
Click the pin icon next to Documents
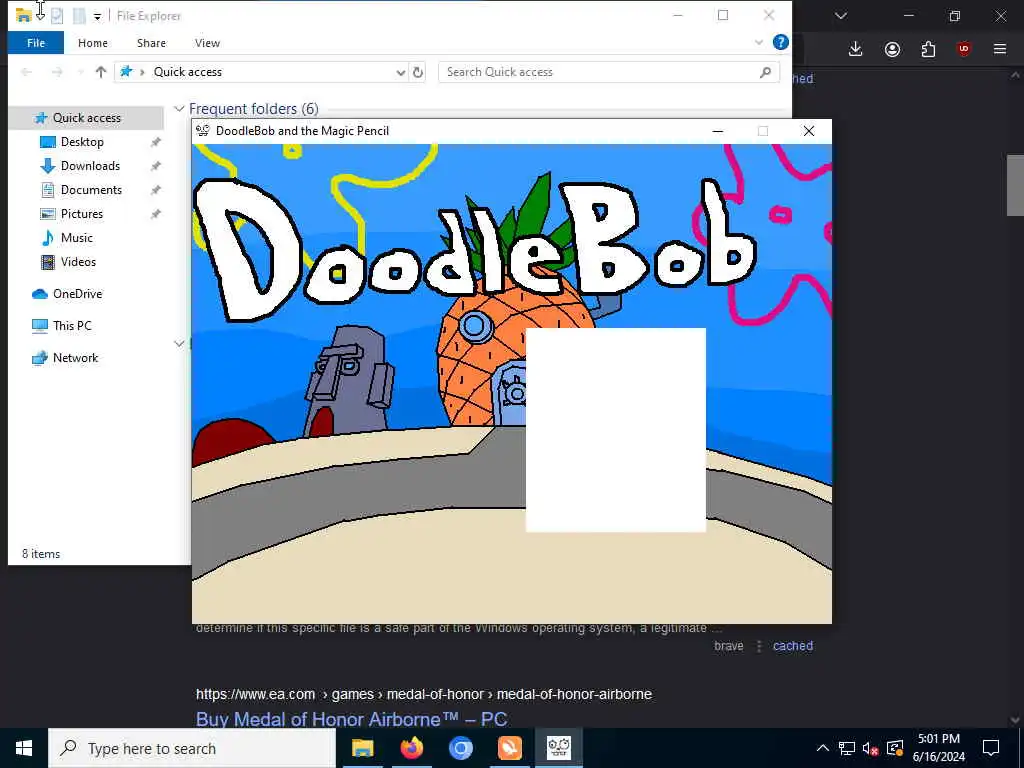(x=155, y=190)
